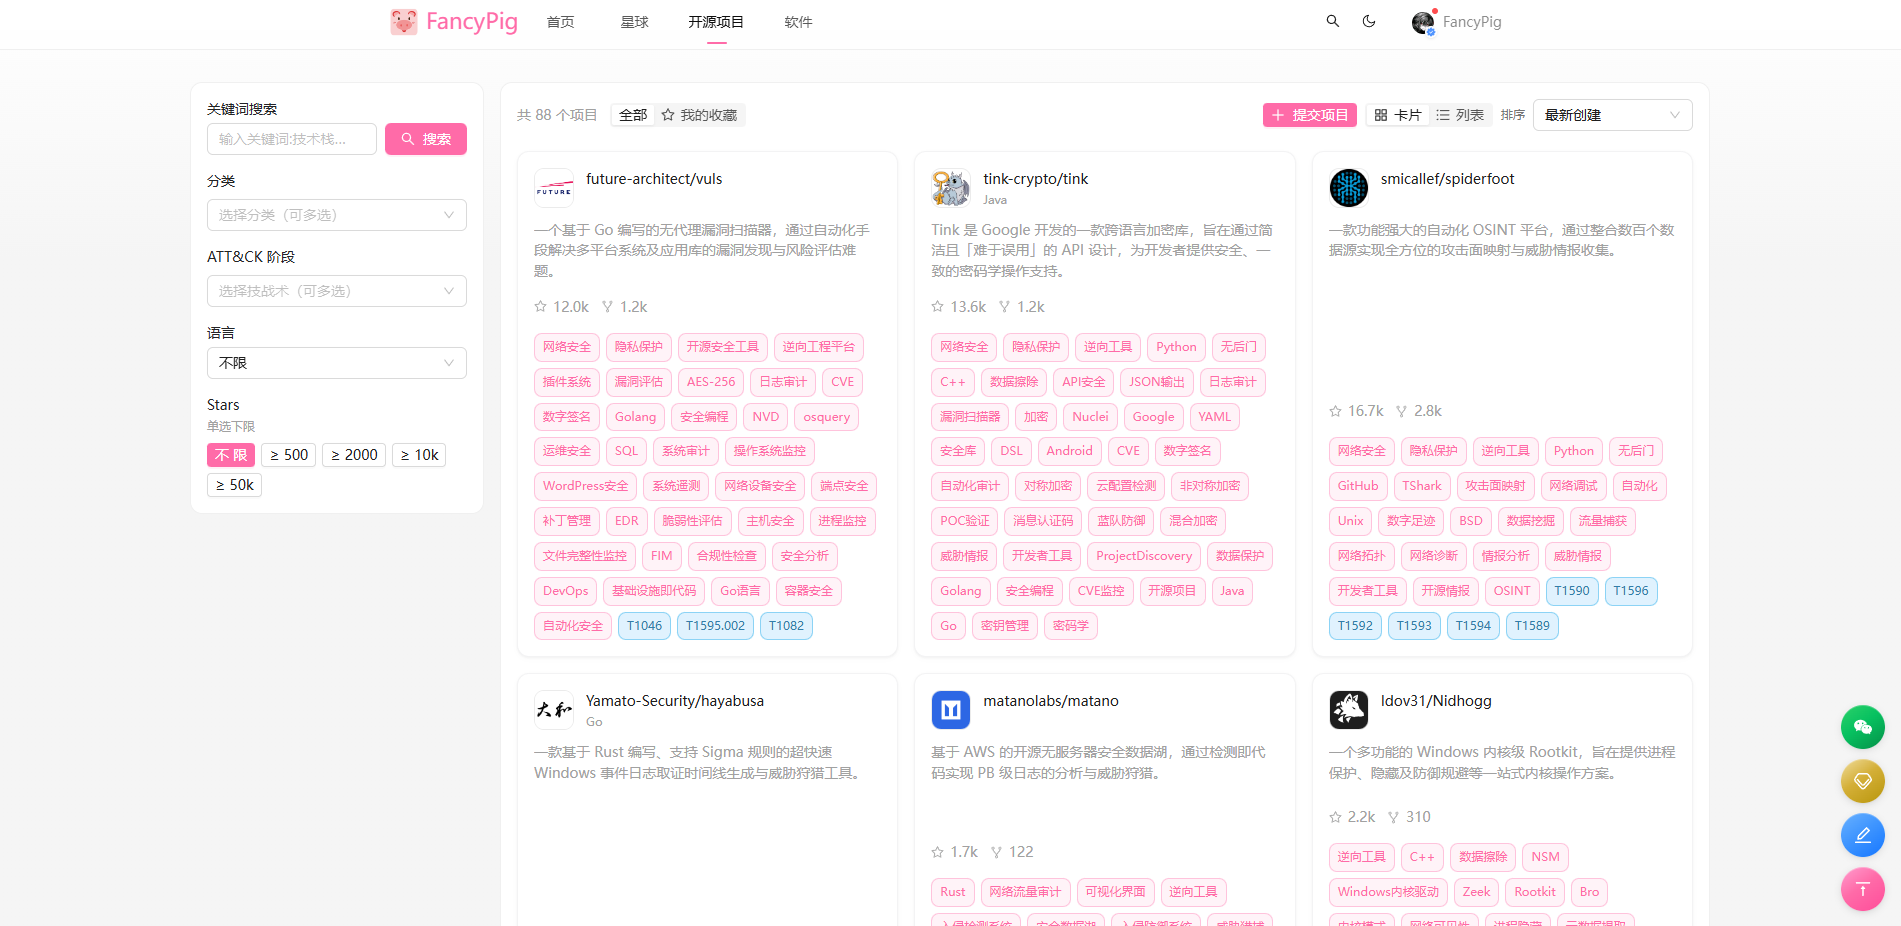Open the matanolabs/matano project logo
The image size is (1901, 926).
951,710
